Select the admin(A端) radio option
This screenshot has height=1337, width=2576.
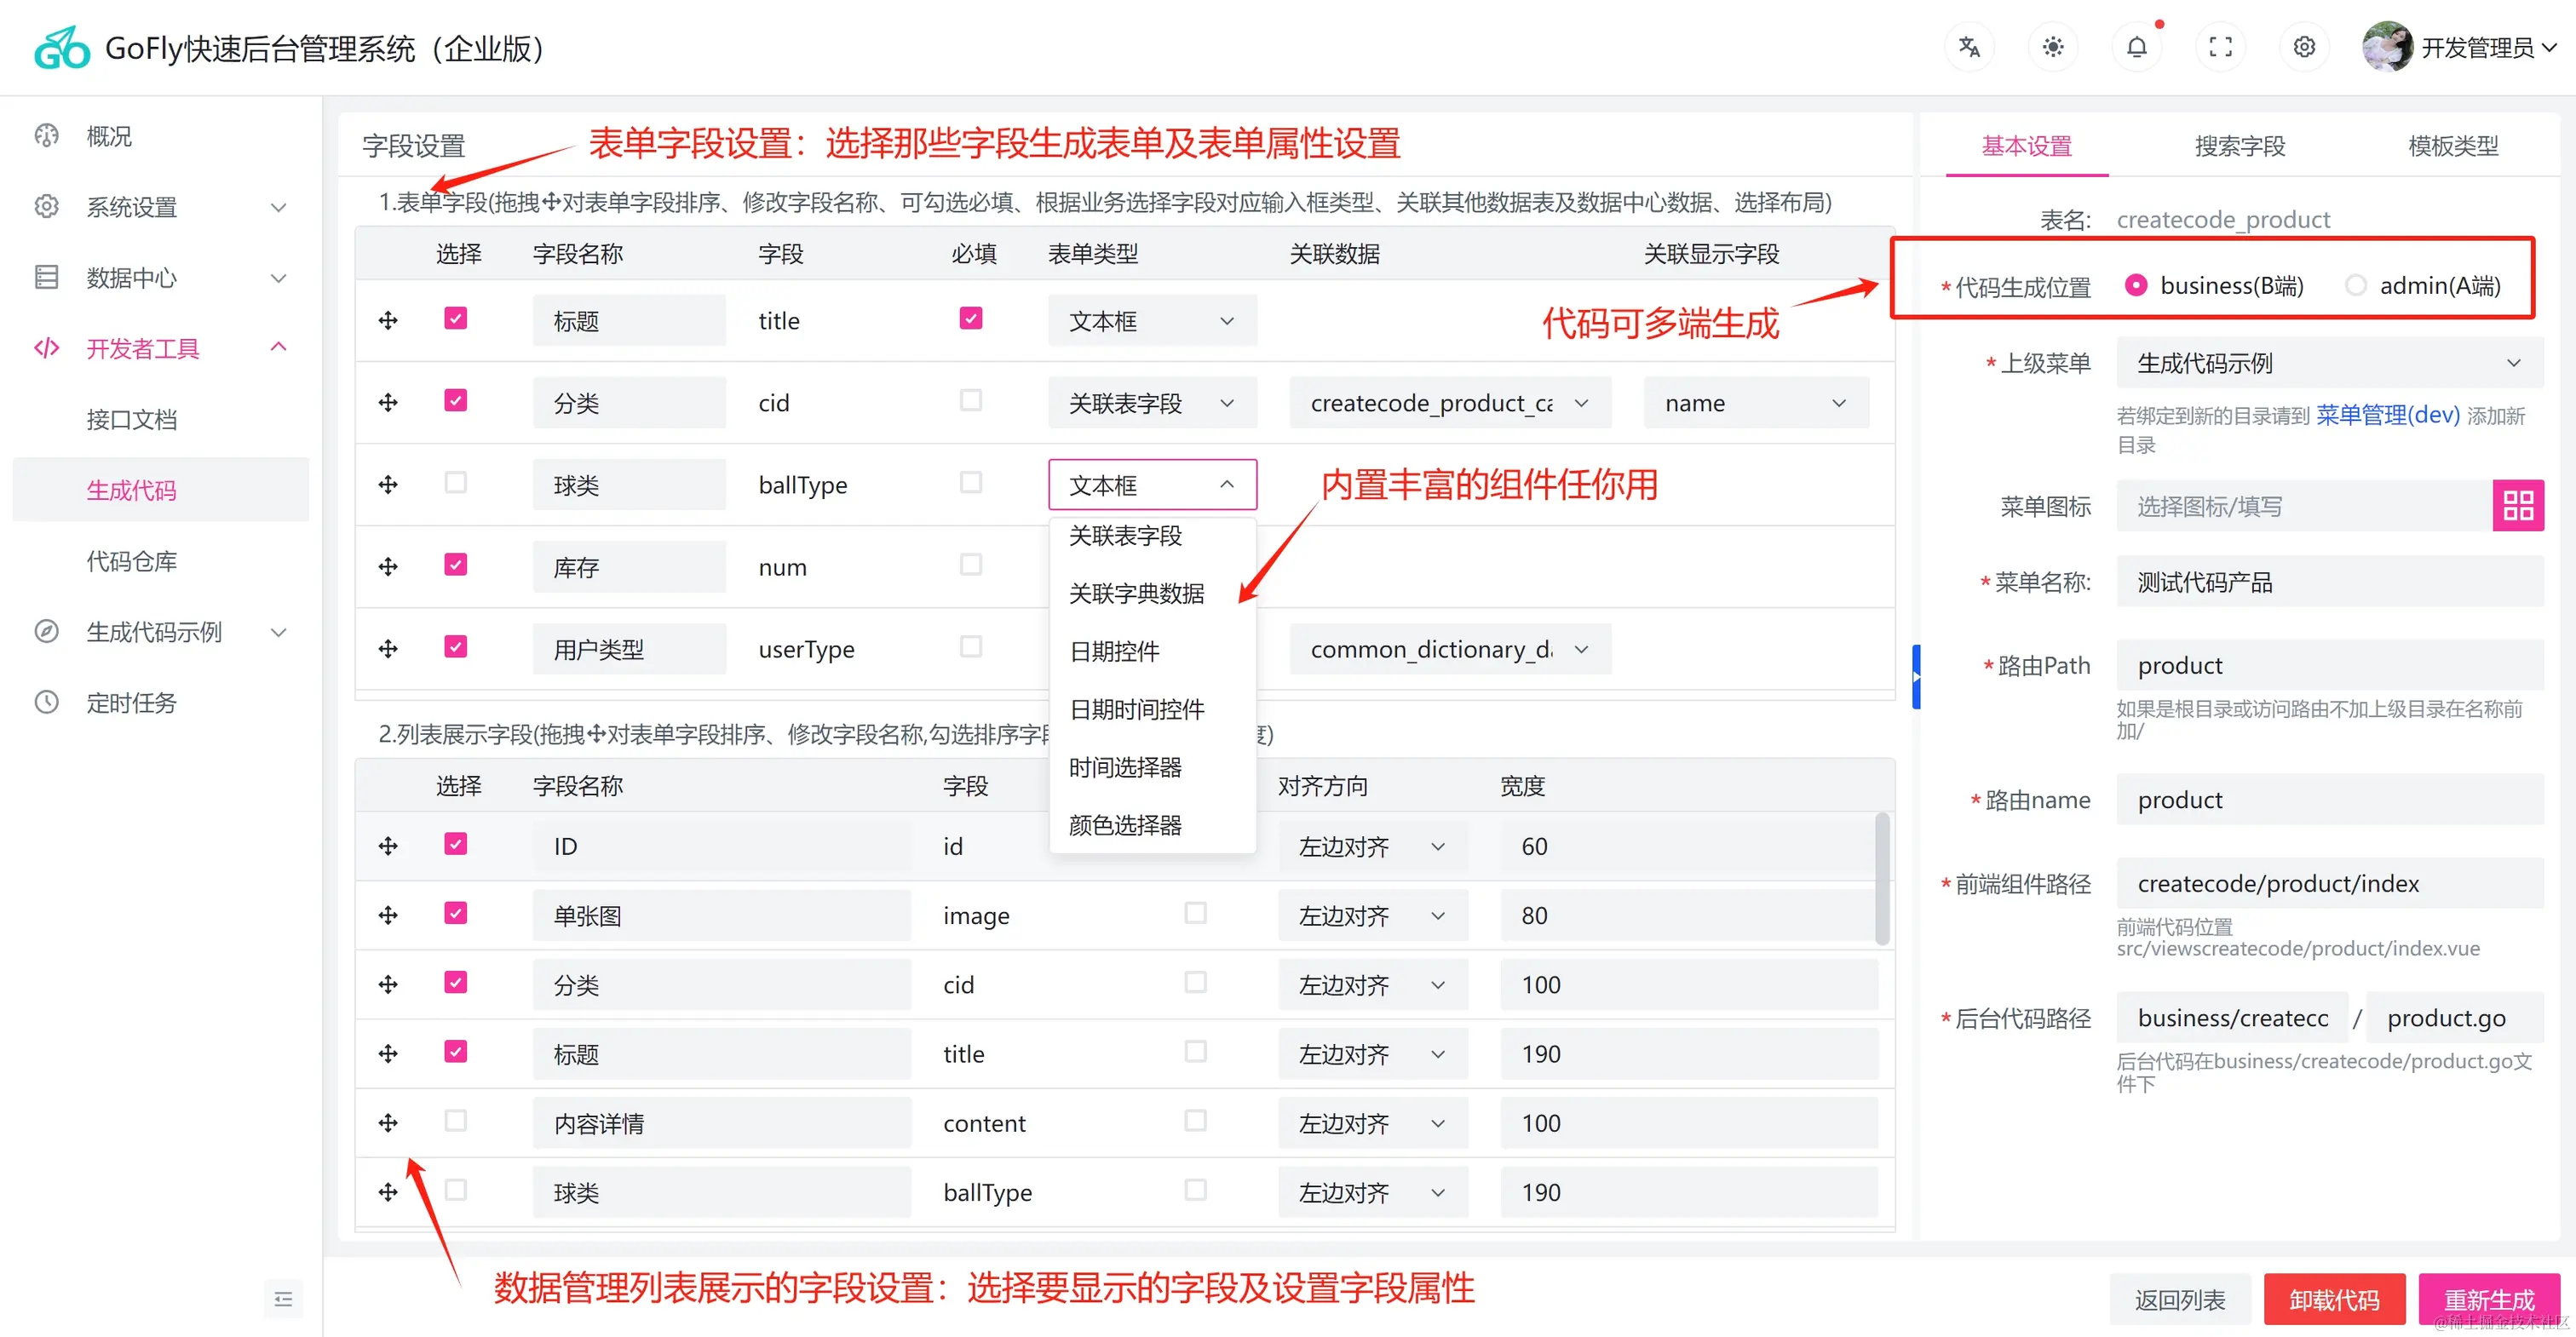[x=2355, y=285]
